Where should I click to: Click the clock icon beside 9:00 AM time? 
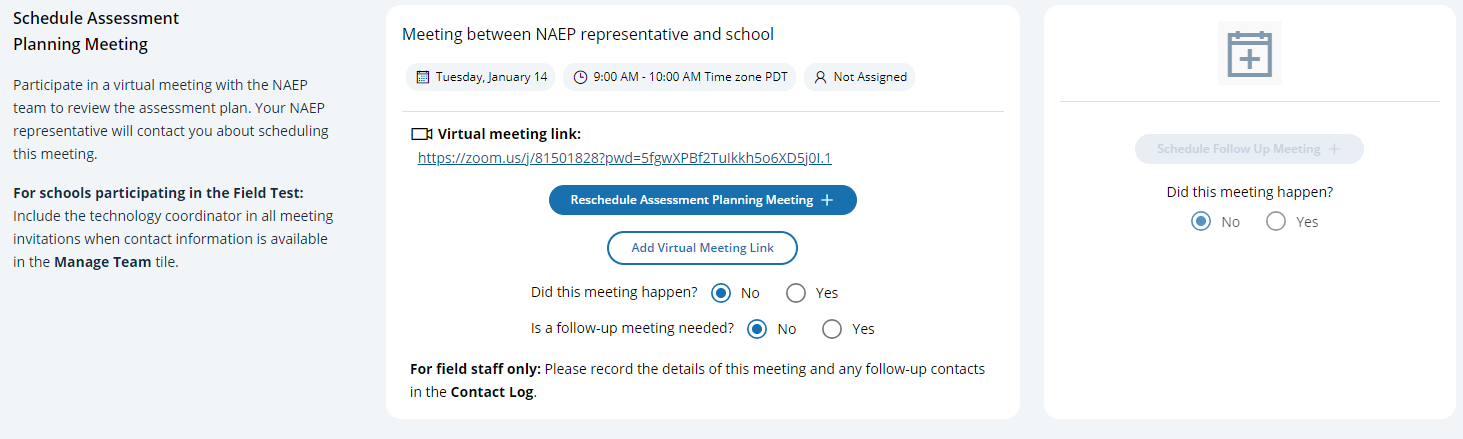pos(580,77)
